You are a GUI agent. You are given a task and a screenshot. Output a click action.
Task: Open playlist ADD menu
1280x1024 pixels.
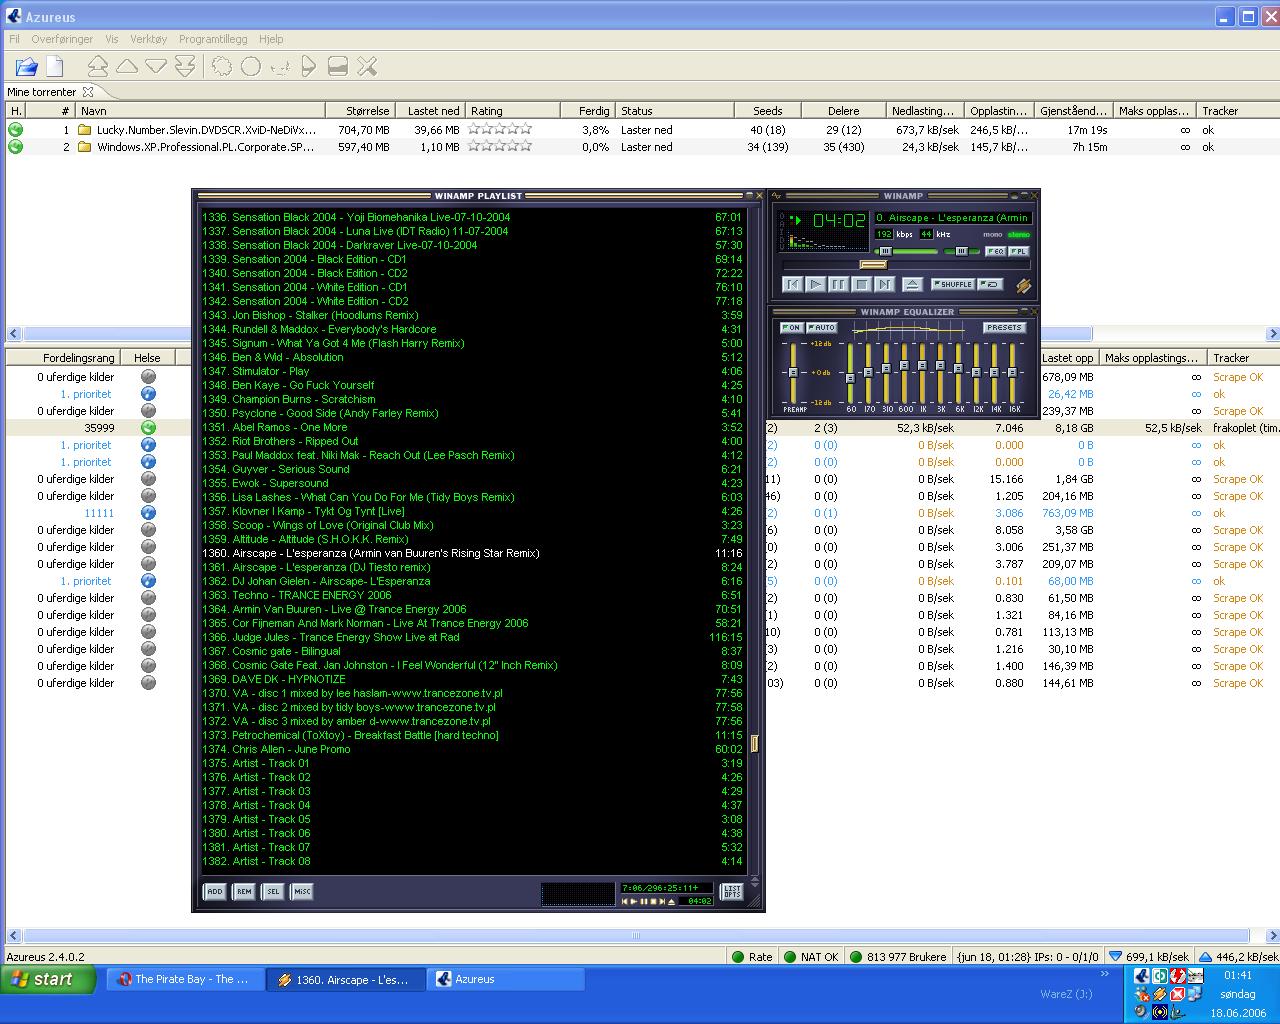(214, 891)
